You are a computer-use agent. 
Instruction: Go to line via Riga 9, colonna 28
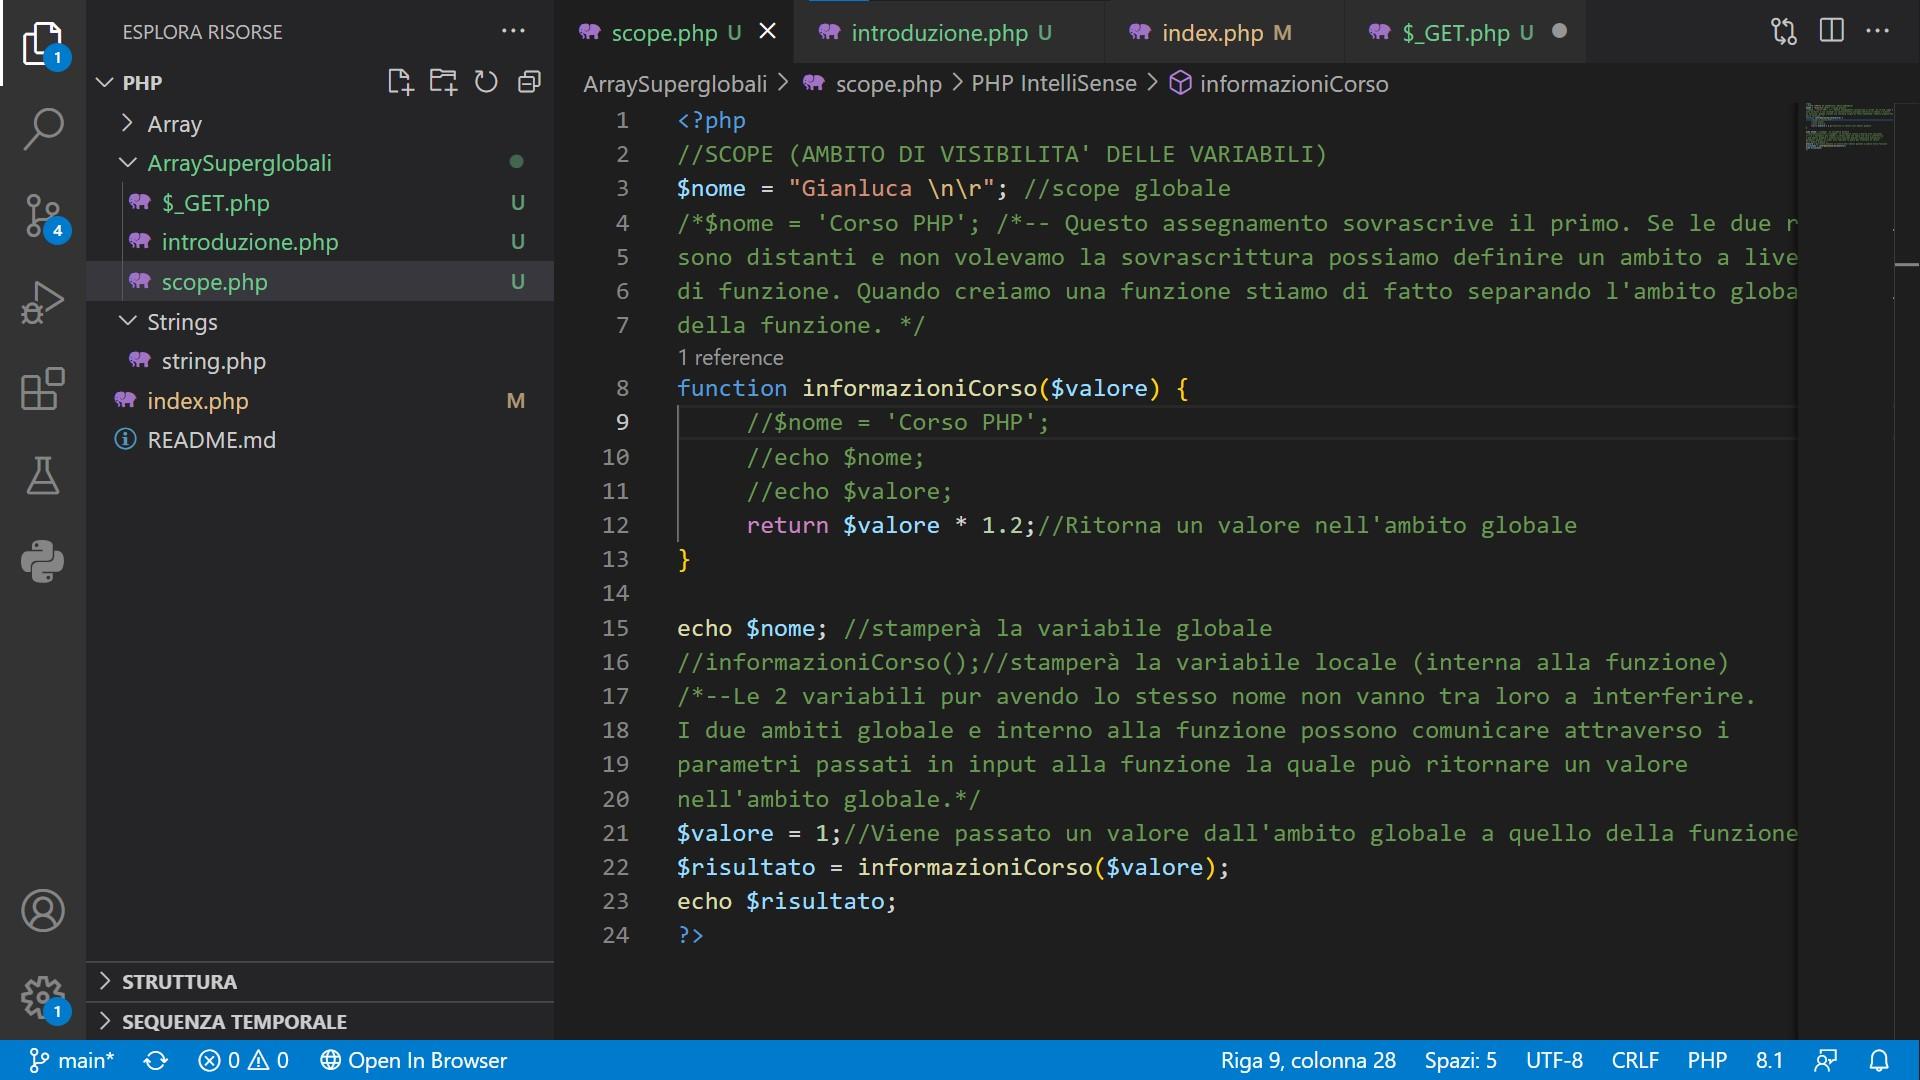tap(1307, 1060)
